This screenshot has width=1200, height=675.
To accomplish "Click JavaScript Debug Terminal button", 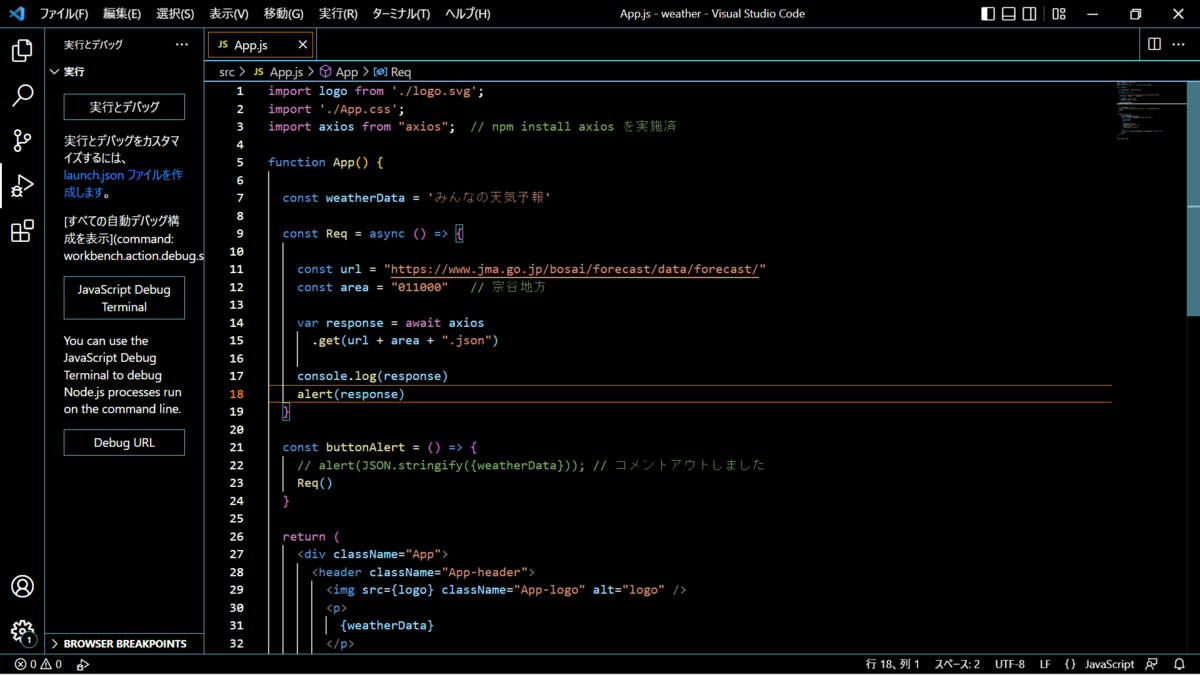I will click(x=124, y=298).
